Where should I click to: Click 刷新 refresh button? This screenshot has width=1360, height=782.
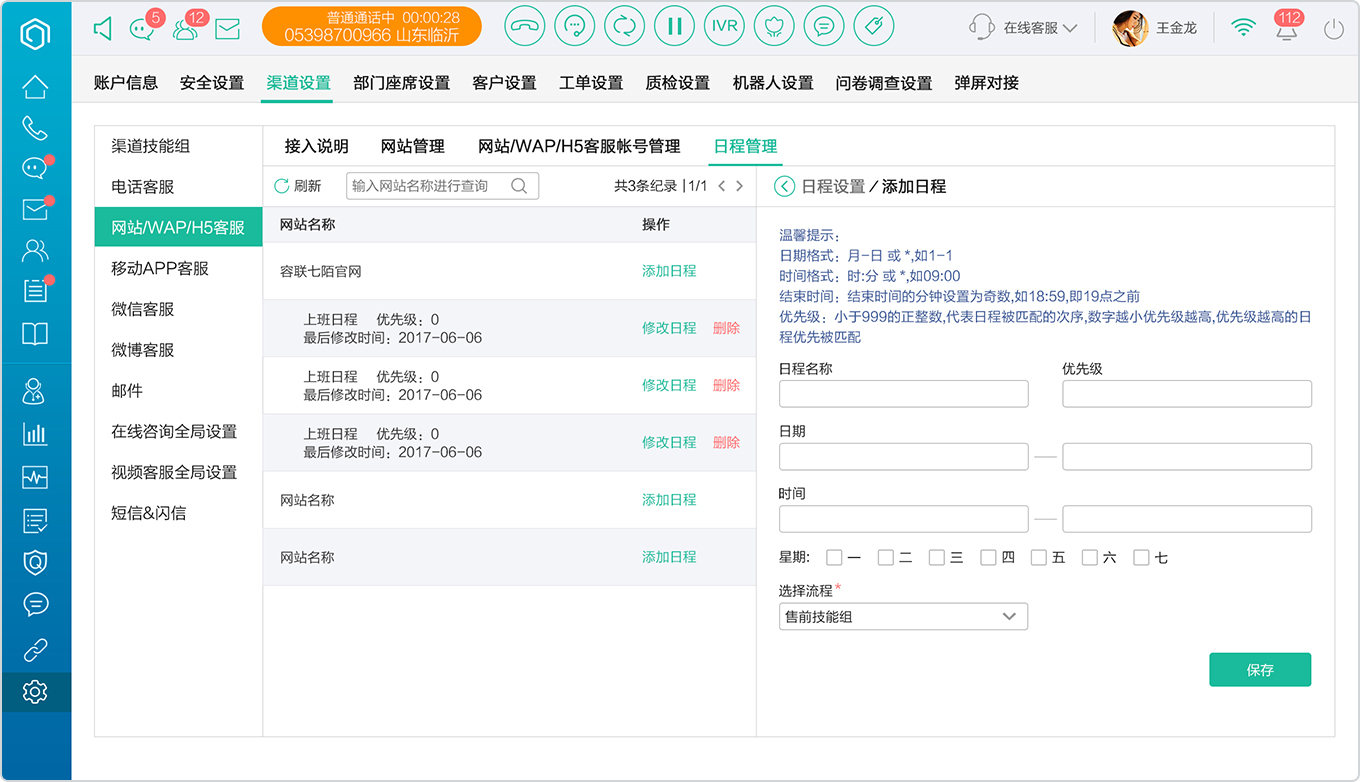click(x=298, y=186)
